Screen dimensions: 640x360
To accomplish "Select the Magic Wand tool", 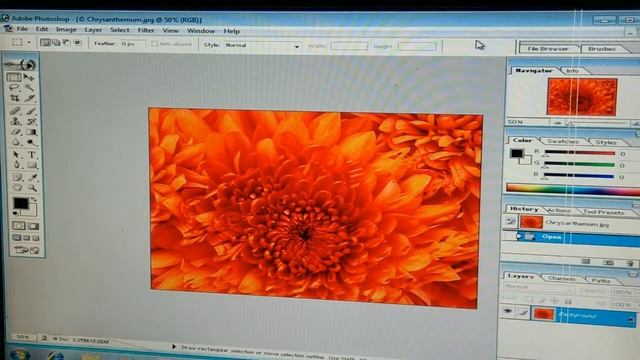I will pos(30,88).
